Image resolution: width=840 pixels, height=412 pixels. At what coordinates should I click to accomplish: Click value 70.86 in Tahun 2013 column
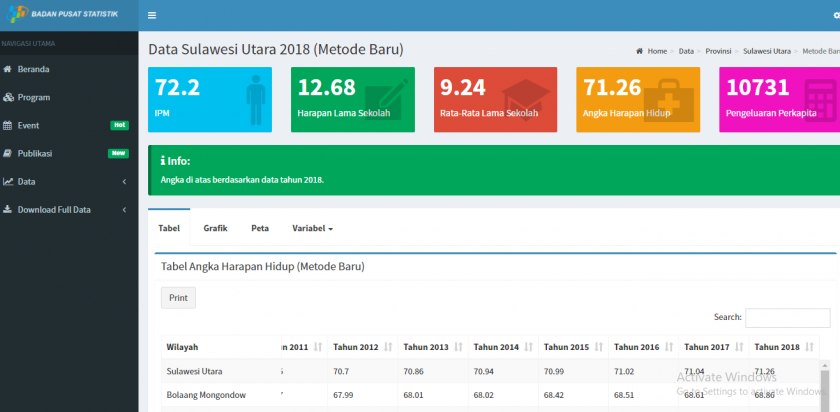pos(414,371)
